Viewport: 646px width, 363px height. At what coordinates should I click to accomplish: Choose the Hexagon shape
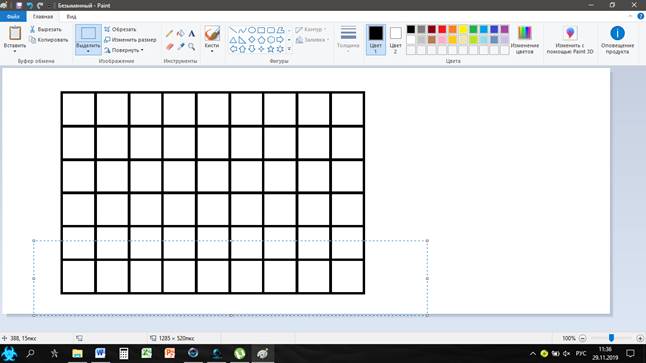click(x=271, y=40)
